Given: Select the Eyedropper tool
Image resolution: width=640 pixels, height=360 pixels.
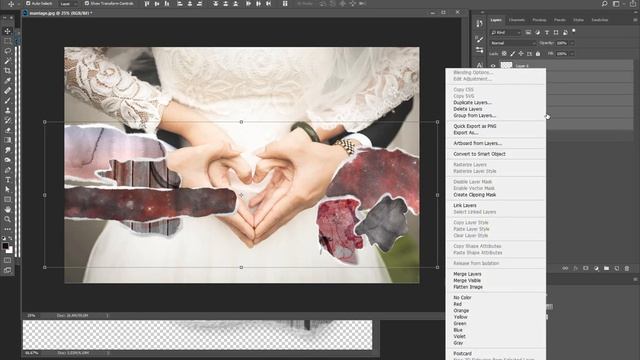Looking at the screenshot, I should click(x=7, y=80).
